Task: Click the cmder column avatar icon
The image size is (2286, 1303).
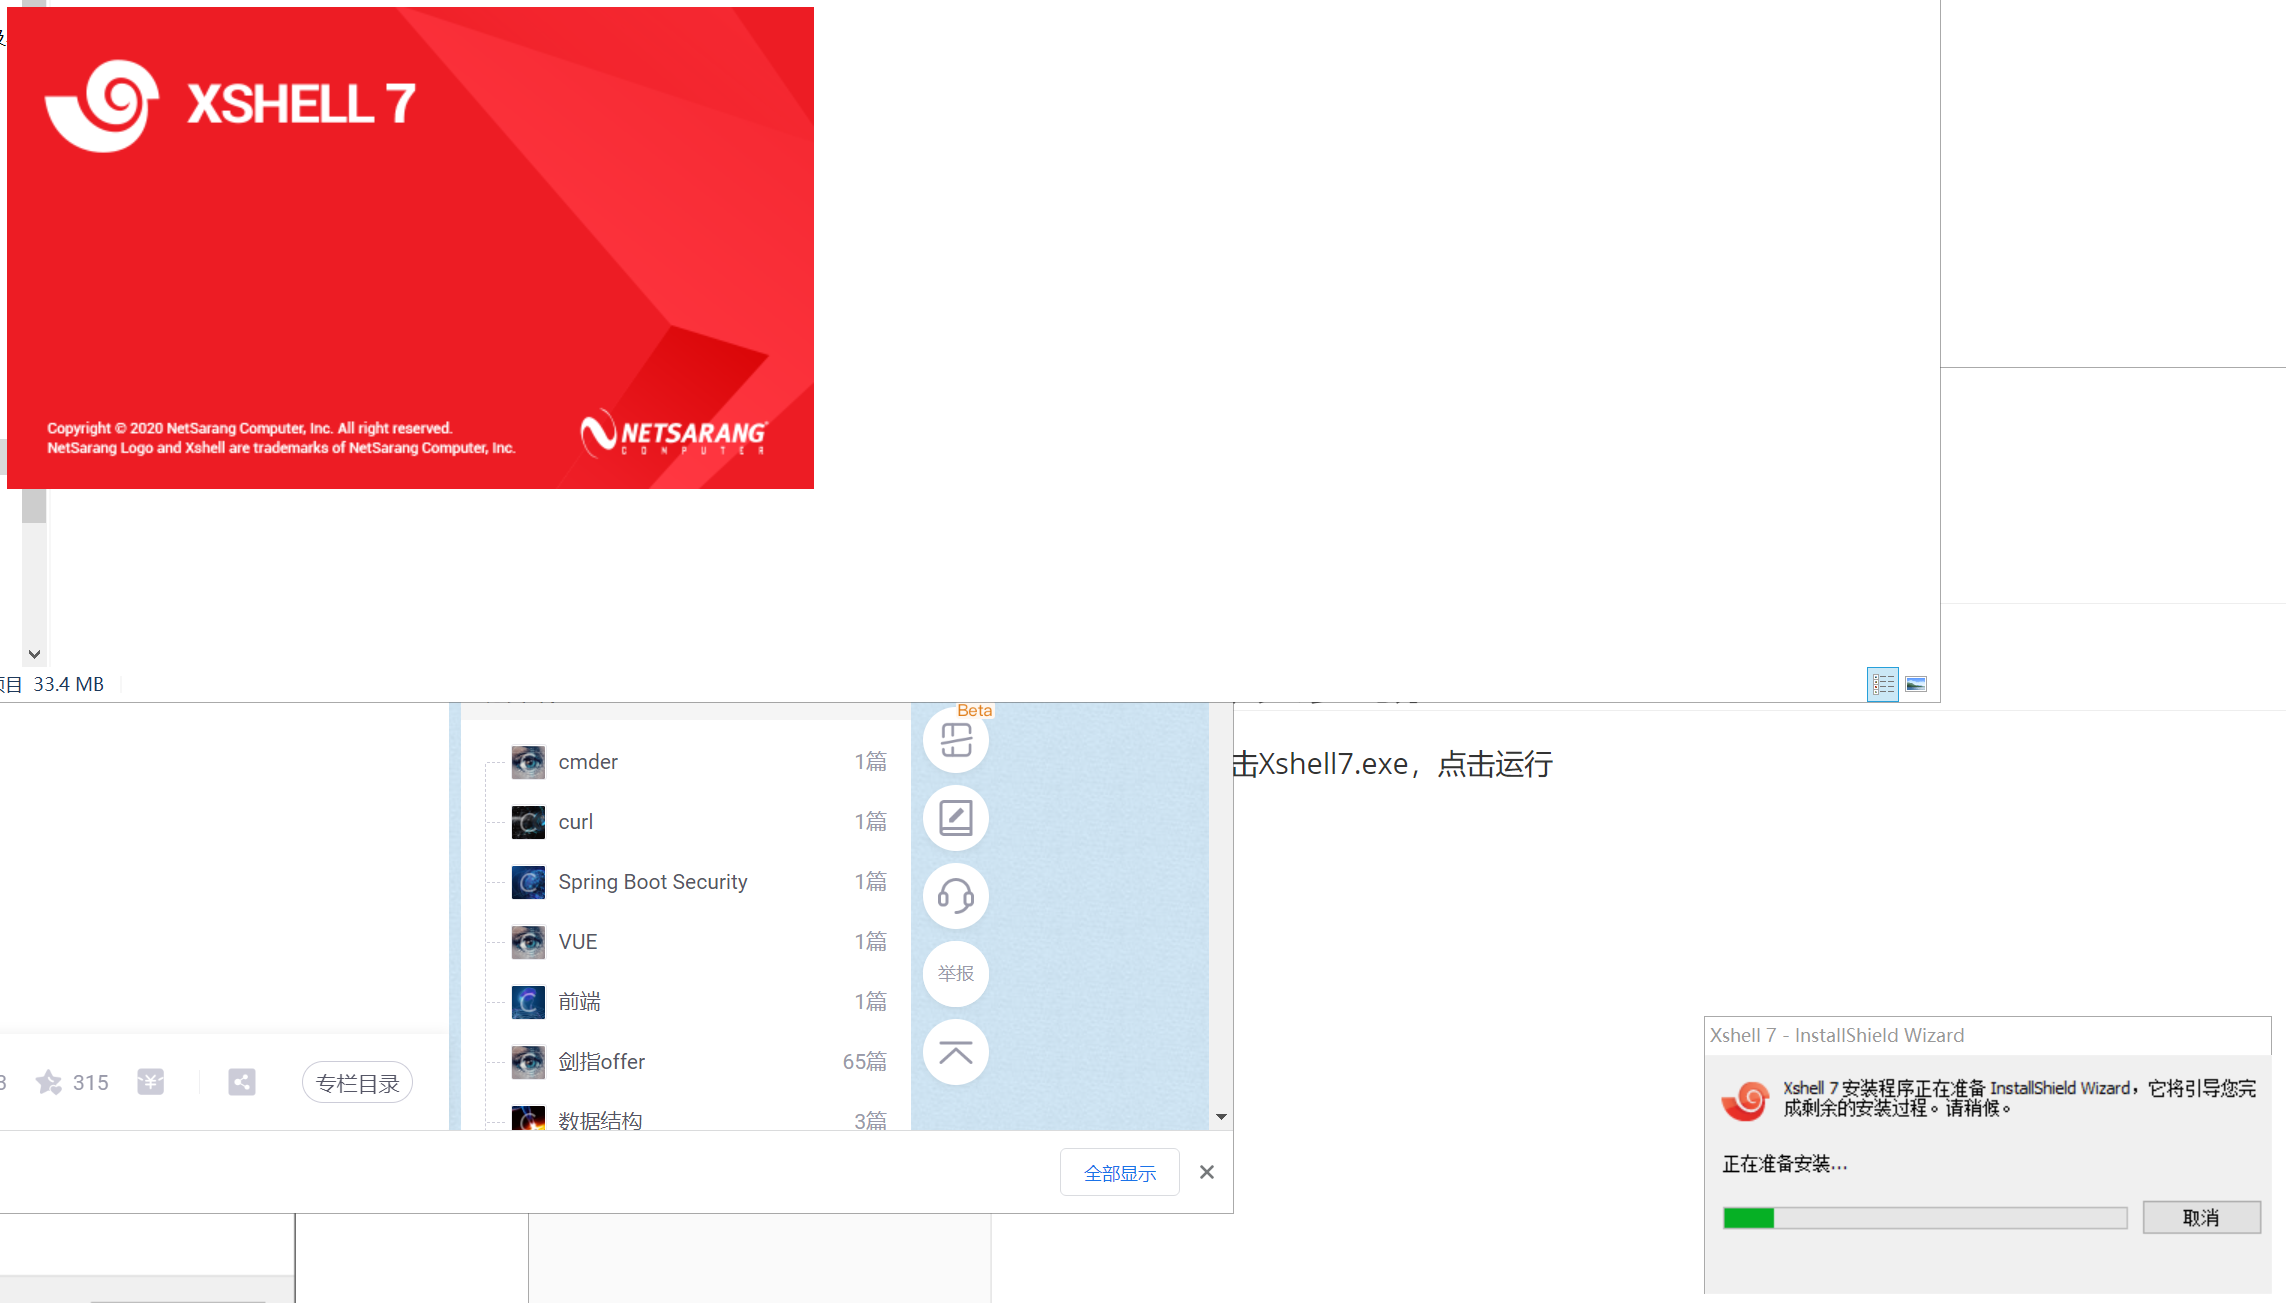Action: (528, 762)
